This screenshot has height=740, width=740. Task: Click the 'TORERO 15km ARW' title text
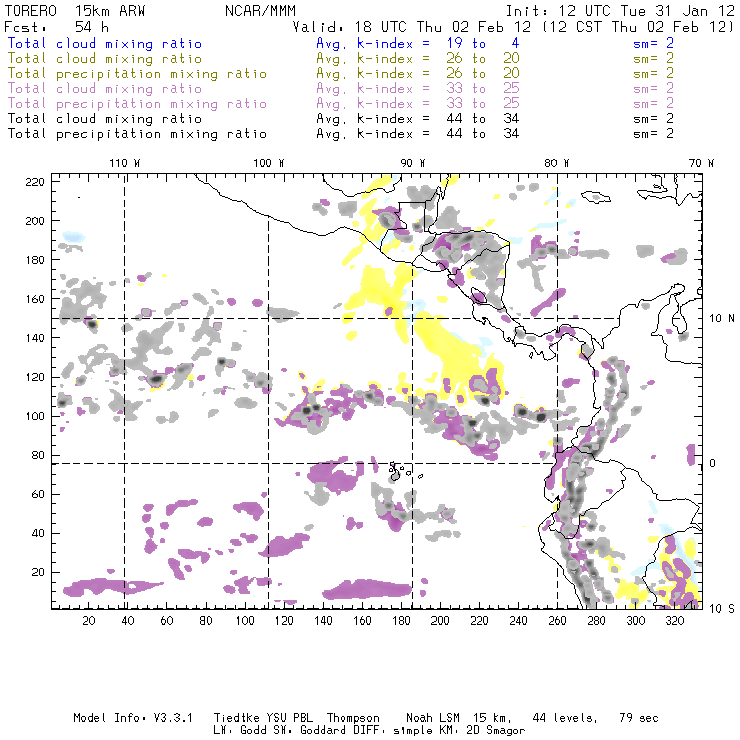pos(75,11)
